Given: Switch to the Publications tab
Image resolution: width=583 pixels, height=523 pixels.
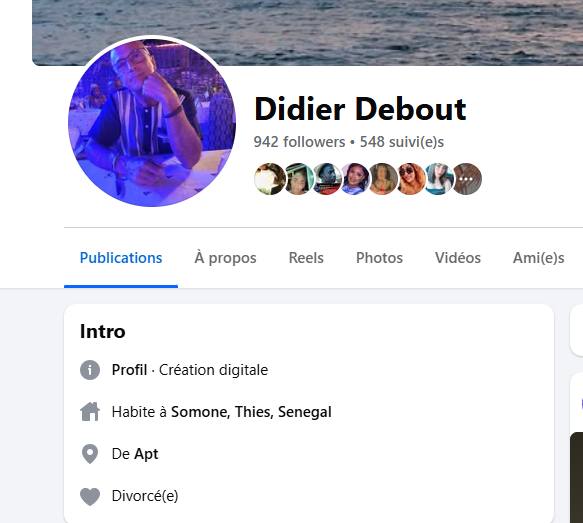Looking at the screenshot, I should tap(121, 258).
